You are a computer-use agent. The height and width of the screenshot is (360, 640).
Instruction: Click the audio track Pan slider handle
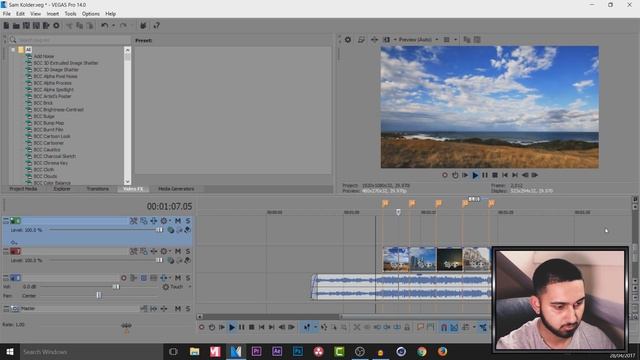[x=98, y=295]
